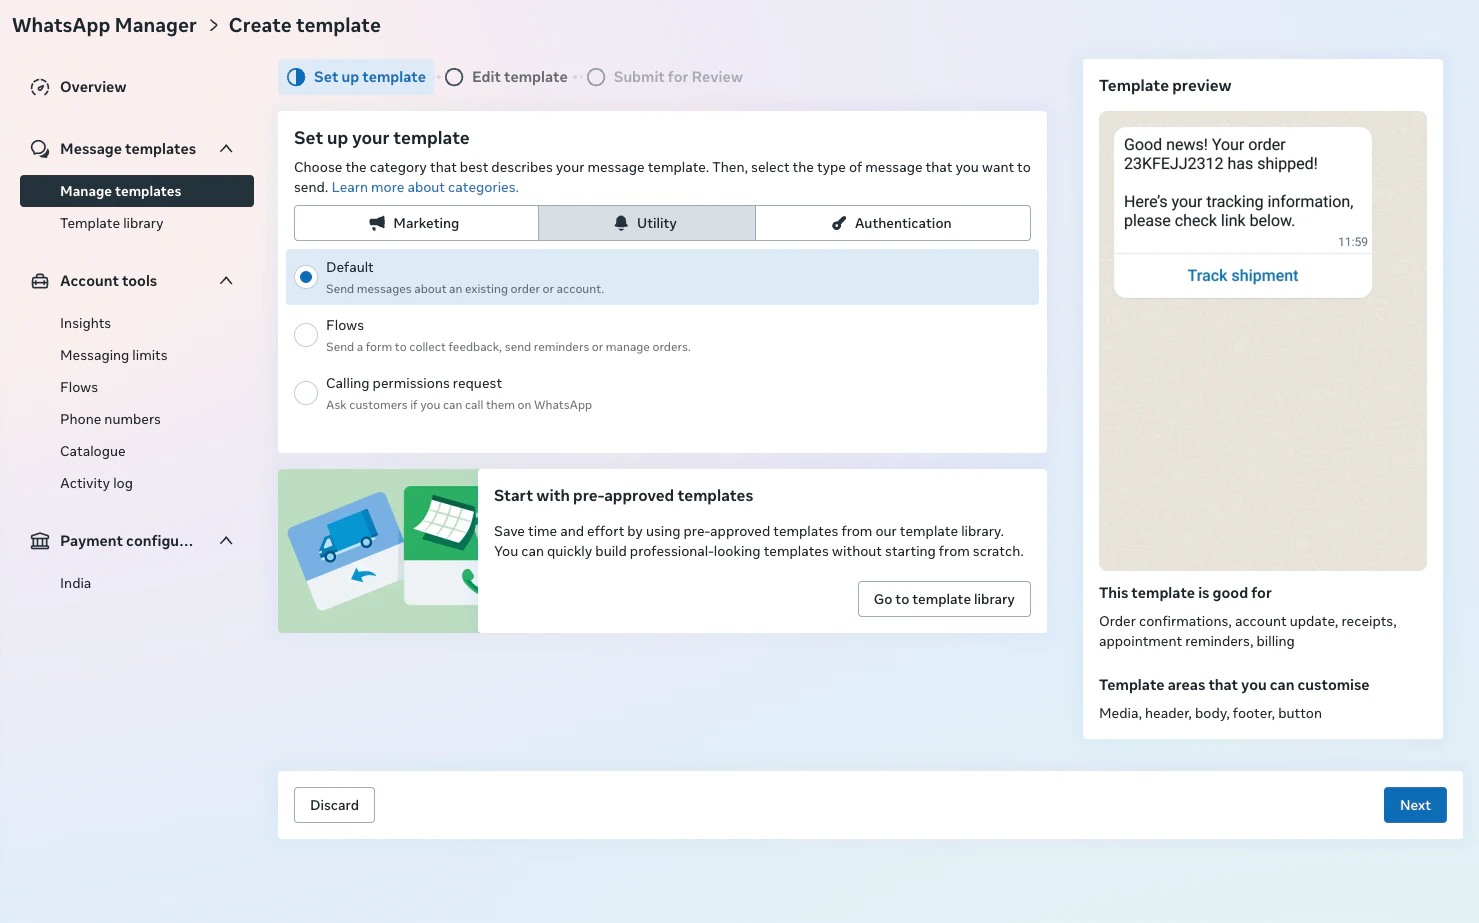Open Catalogue in sidebar

[93, 451]
